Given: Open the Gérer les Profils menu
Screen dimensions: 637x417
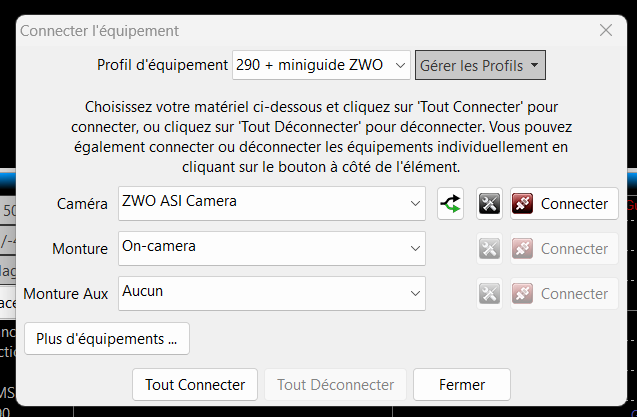Looking at the screenshot, I should [x=480, y=66].
